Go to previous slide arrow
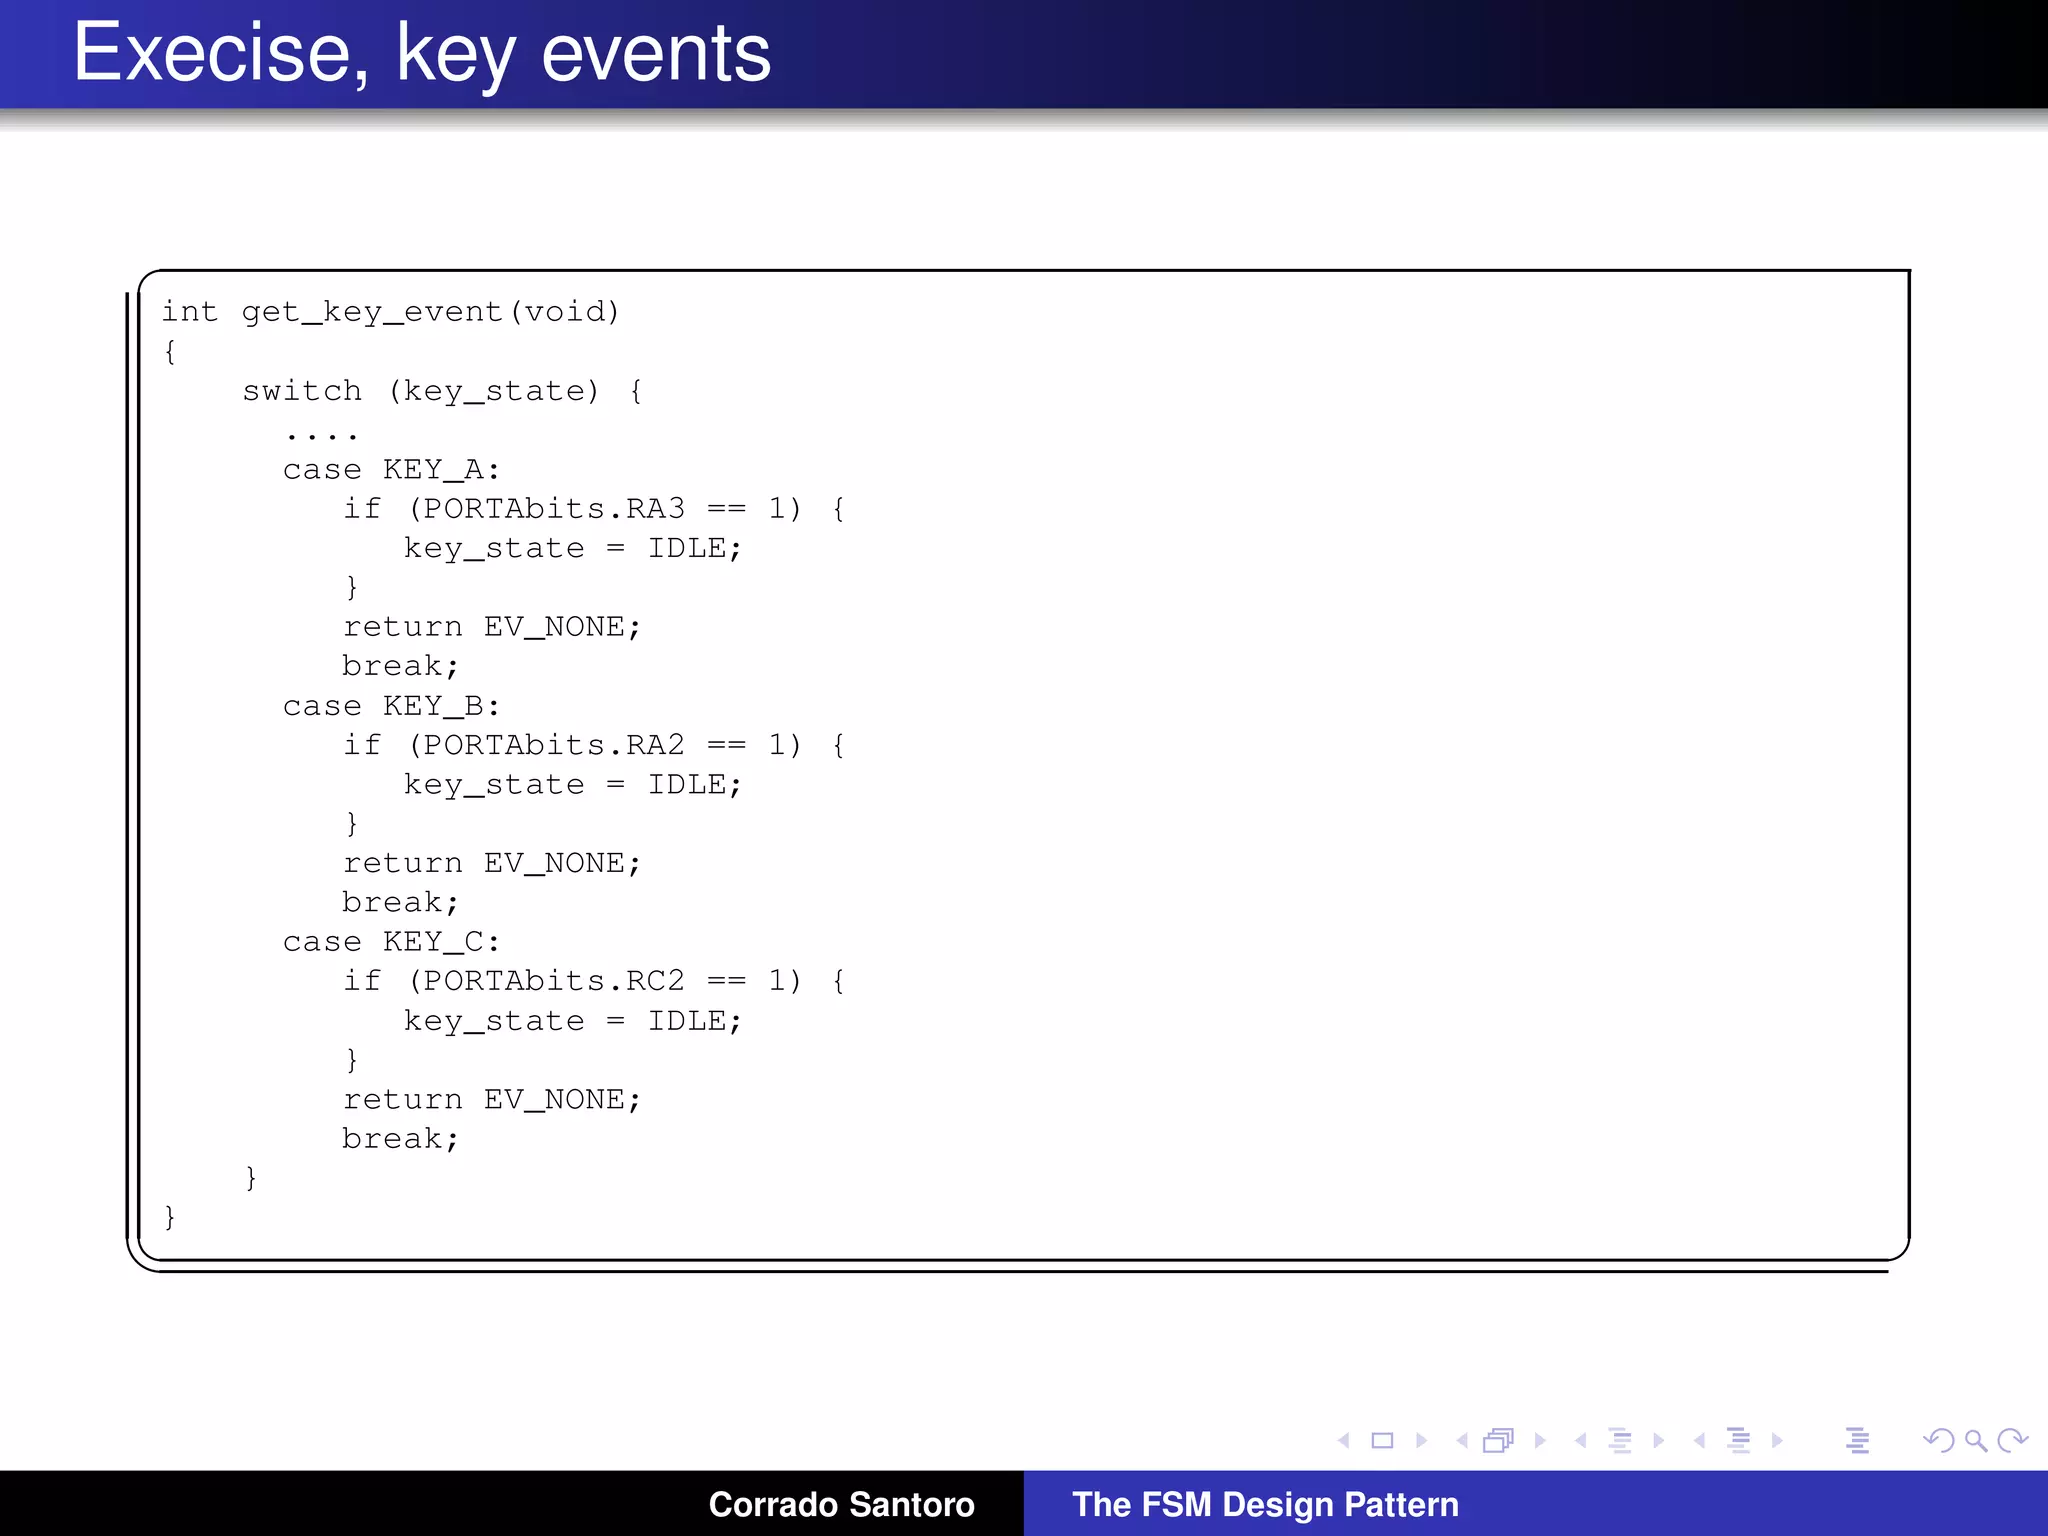This screenshot has height=1536, width=2048. [1343, 1440]
